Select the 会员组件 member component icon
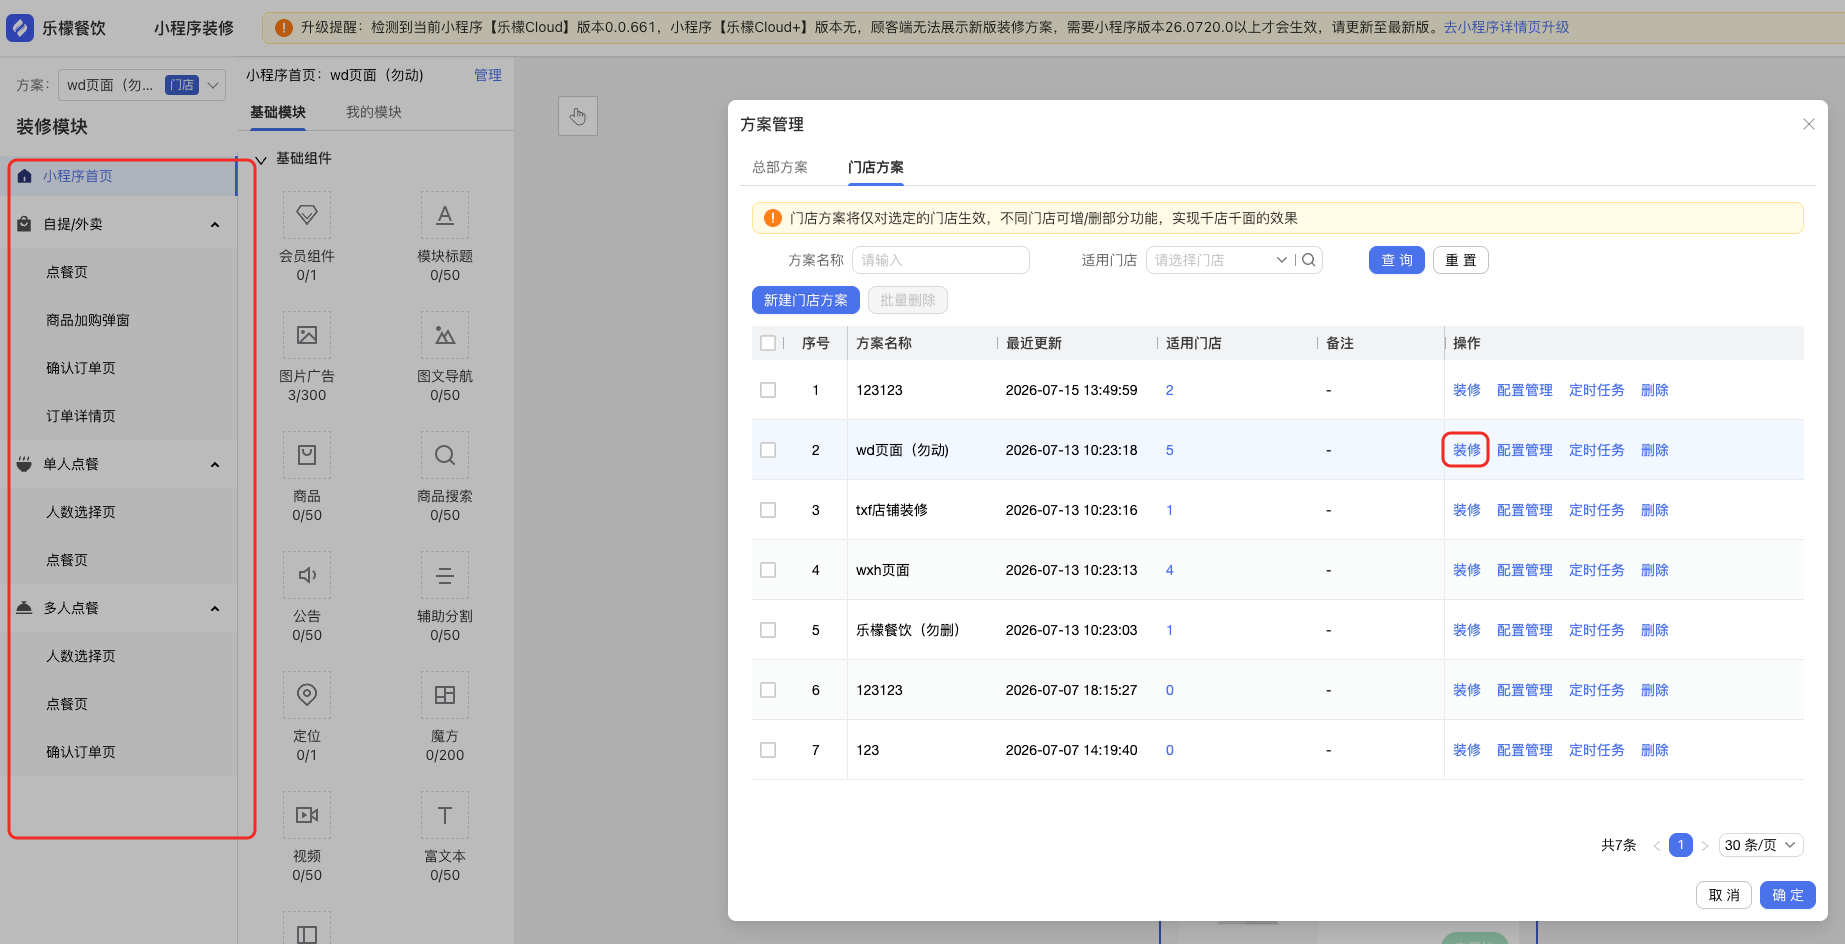This screenshot has width=1845, height=944. (x=307, y=215)
